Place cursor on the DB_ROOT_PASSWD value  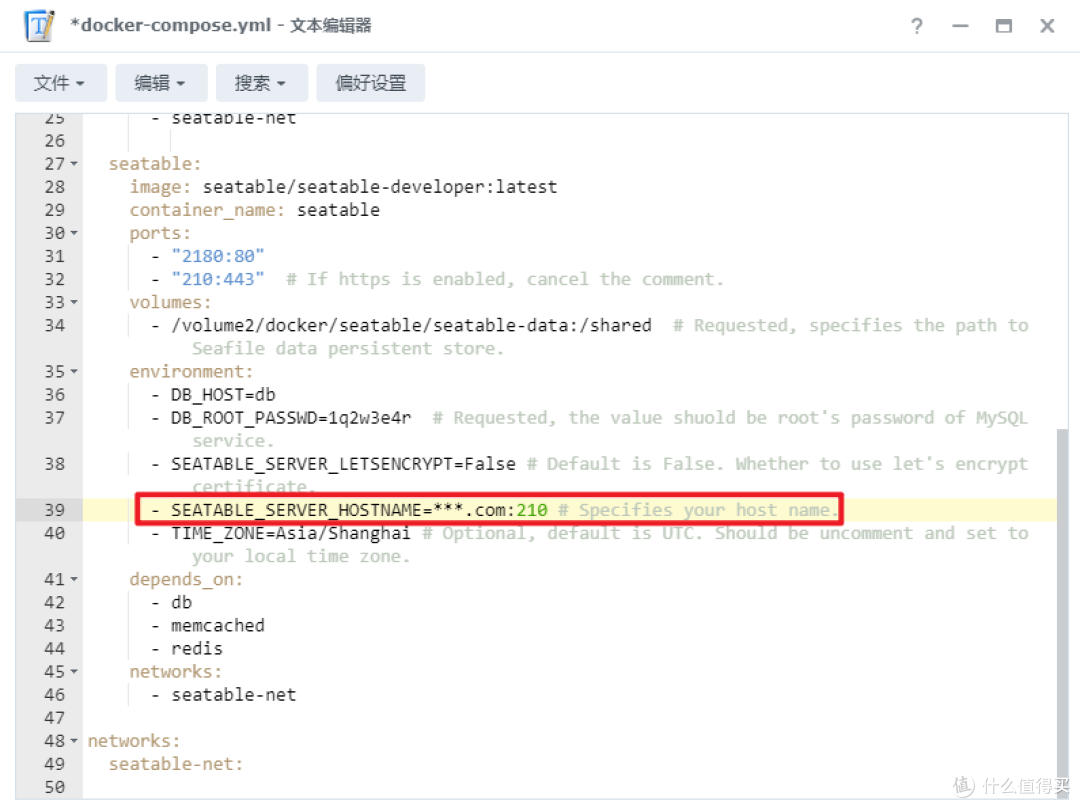click(x=370, y=417)
